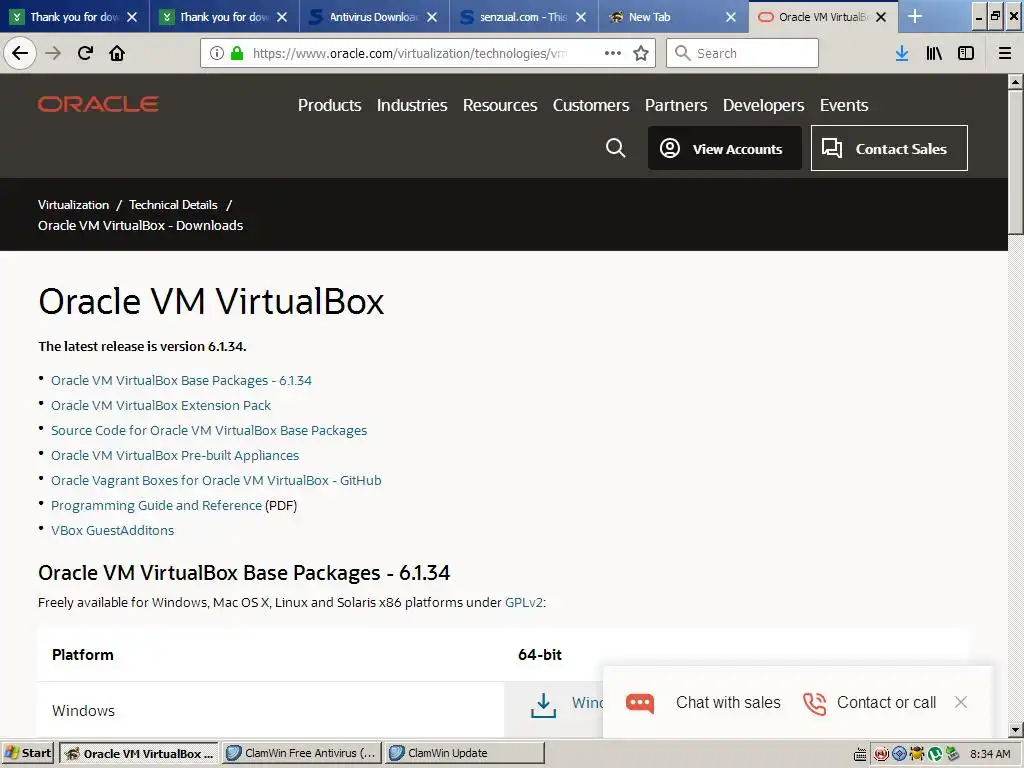This screenshot has width=1024, height=768.
Task: Dismiss the chat with sales popup
Action: pyautogui.click(x=961, y=702)
